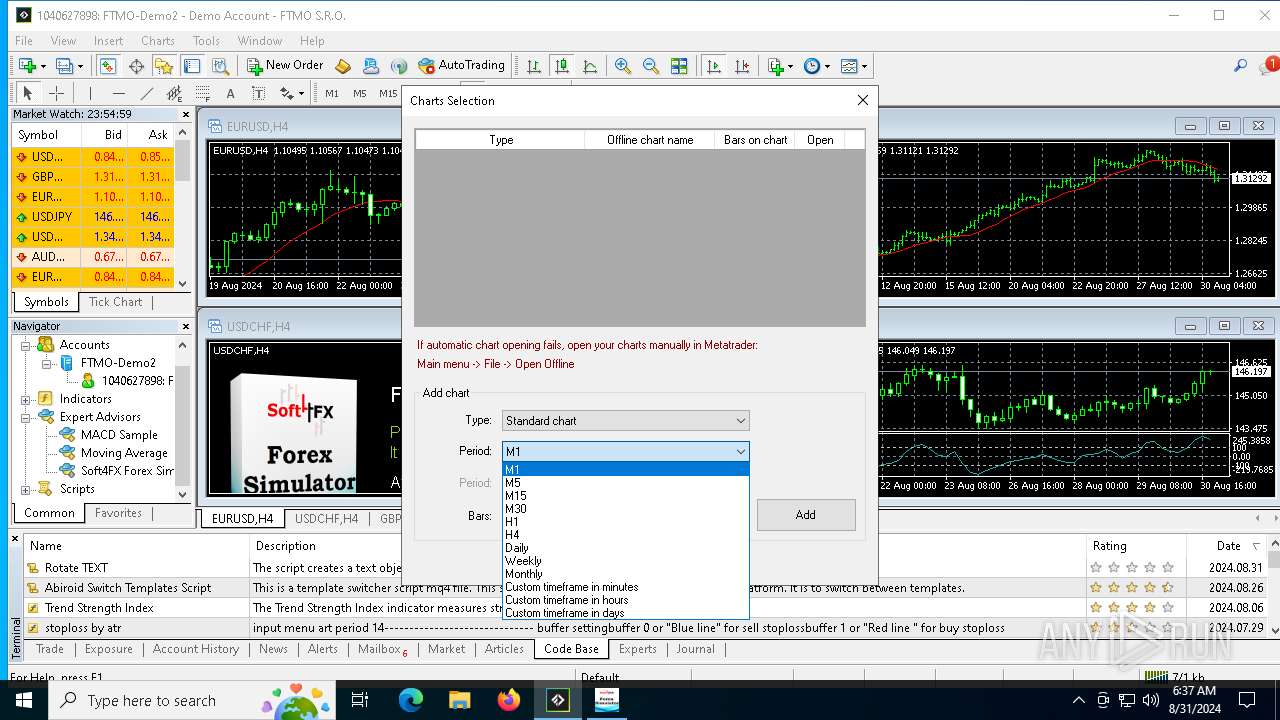This screenshot has height=720, width=1280.
Task: Expand the Indicators node in Navigator
Action: coord(26,399)
